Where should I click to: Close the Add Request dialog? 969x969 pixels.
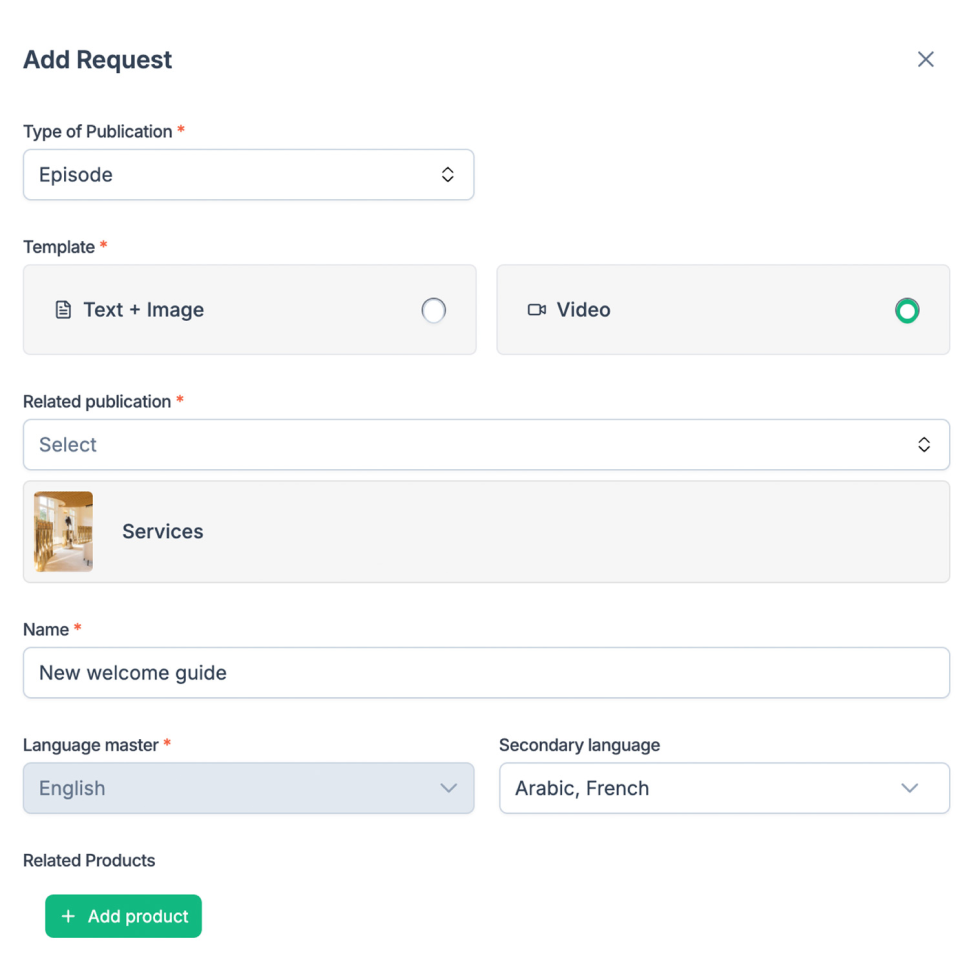pyautogui.click(x=925, y=60)
